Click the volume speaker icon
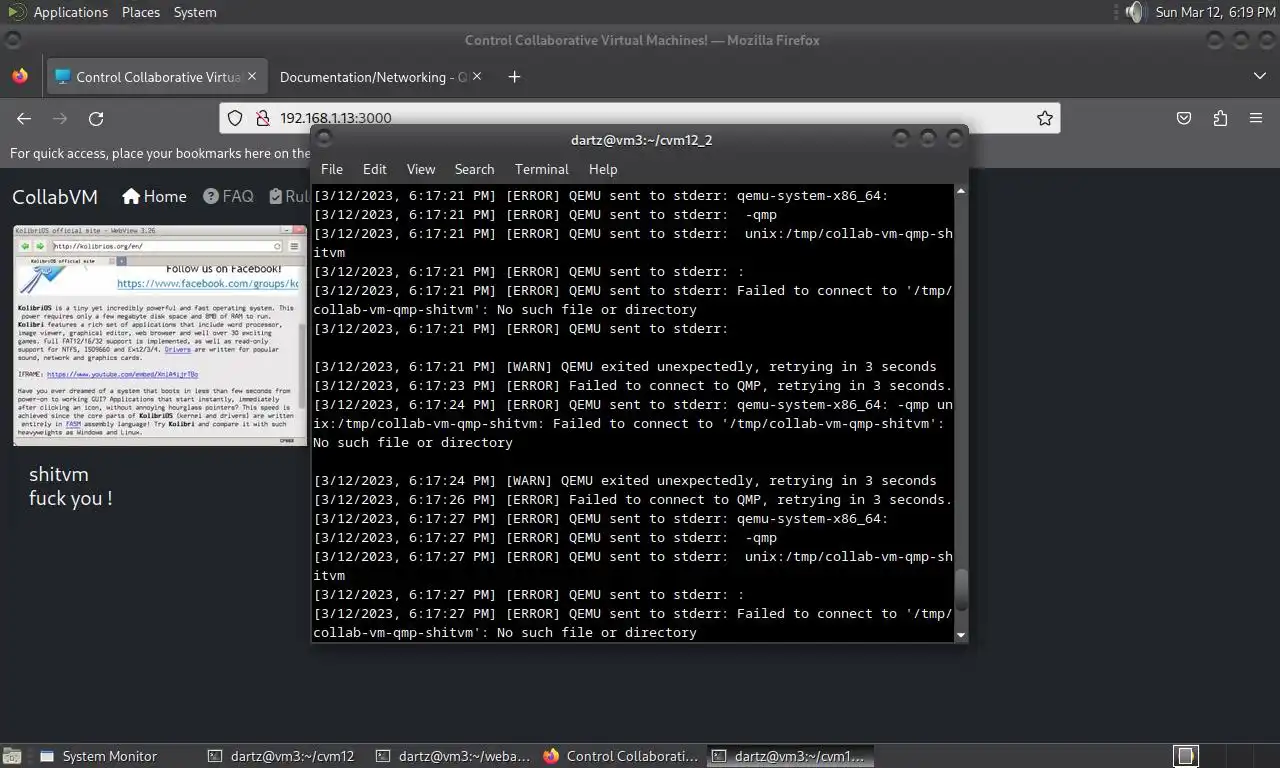Viewport: 1280px width, 768px height. pos(1134,12)
